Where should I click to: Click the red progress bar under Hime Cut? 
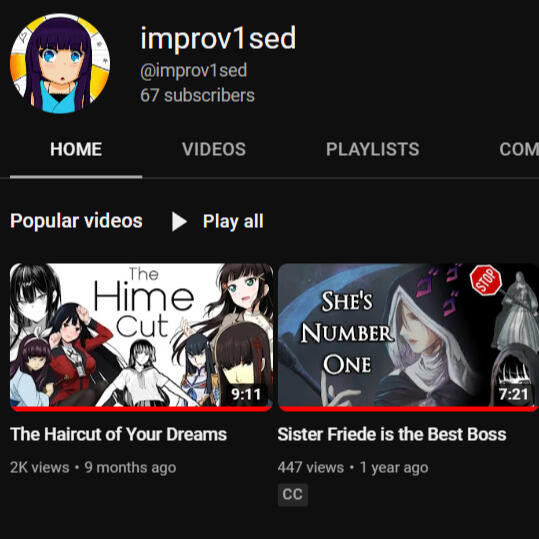pyautogui.click(x=141, y=409)
